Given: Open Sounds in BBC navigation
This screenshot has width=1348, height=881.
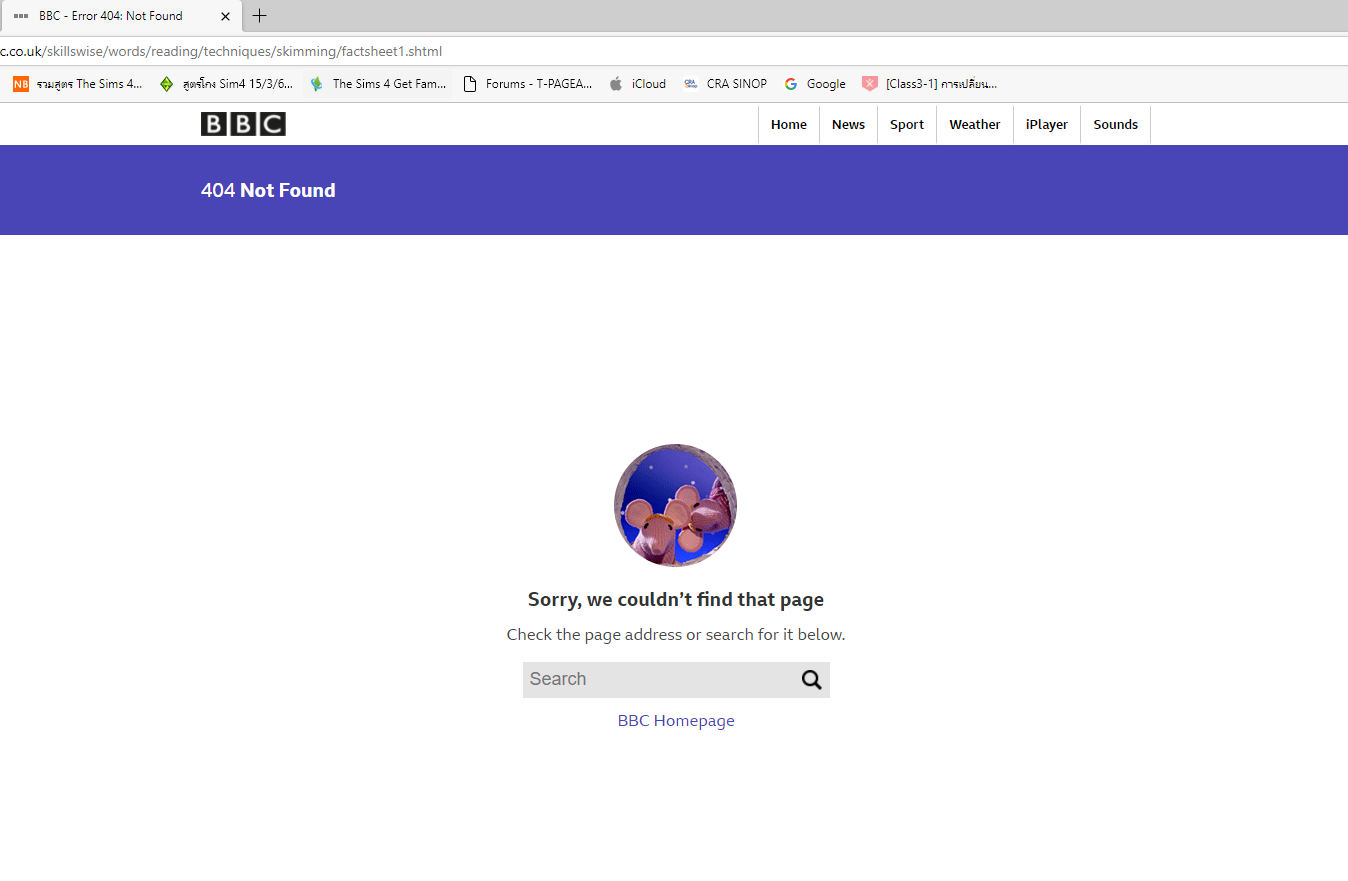Looking at the screenshot, I should pyautogui.click(x=1115, y=125).
